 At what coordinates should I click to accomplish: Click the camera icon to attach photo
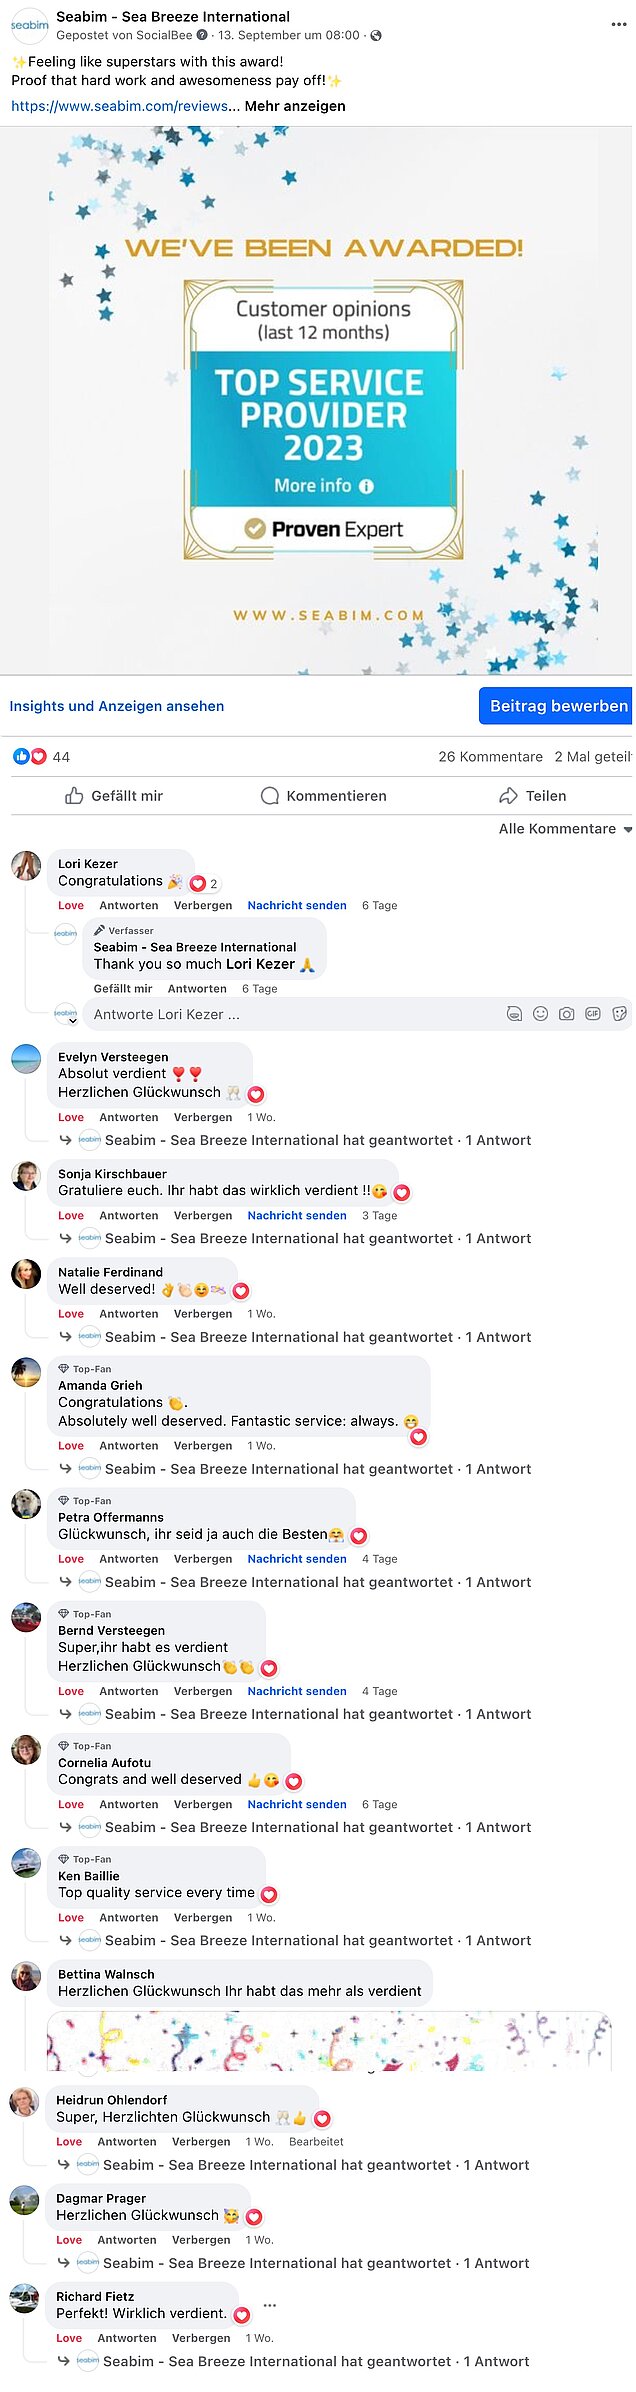[566, 1014]
